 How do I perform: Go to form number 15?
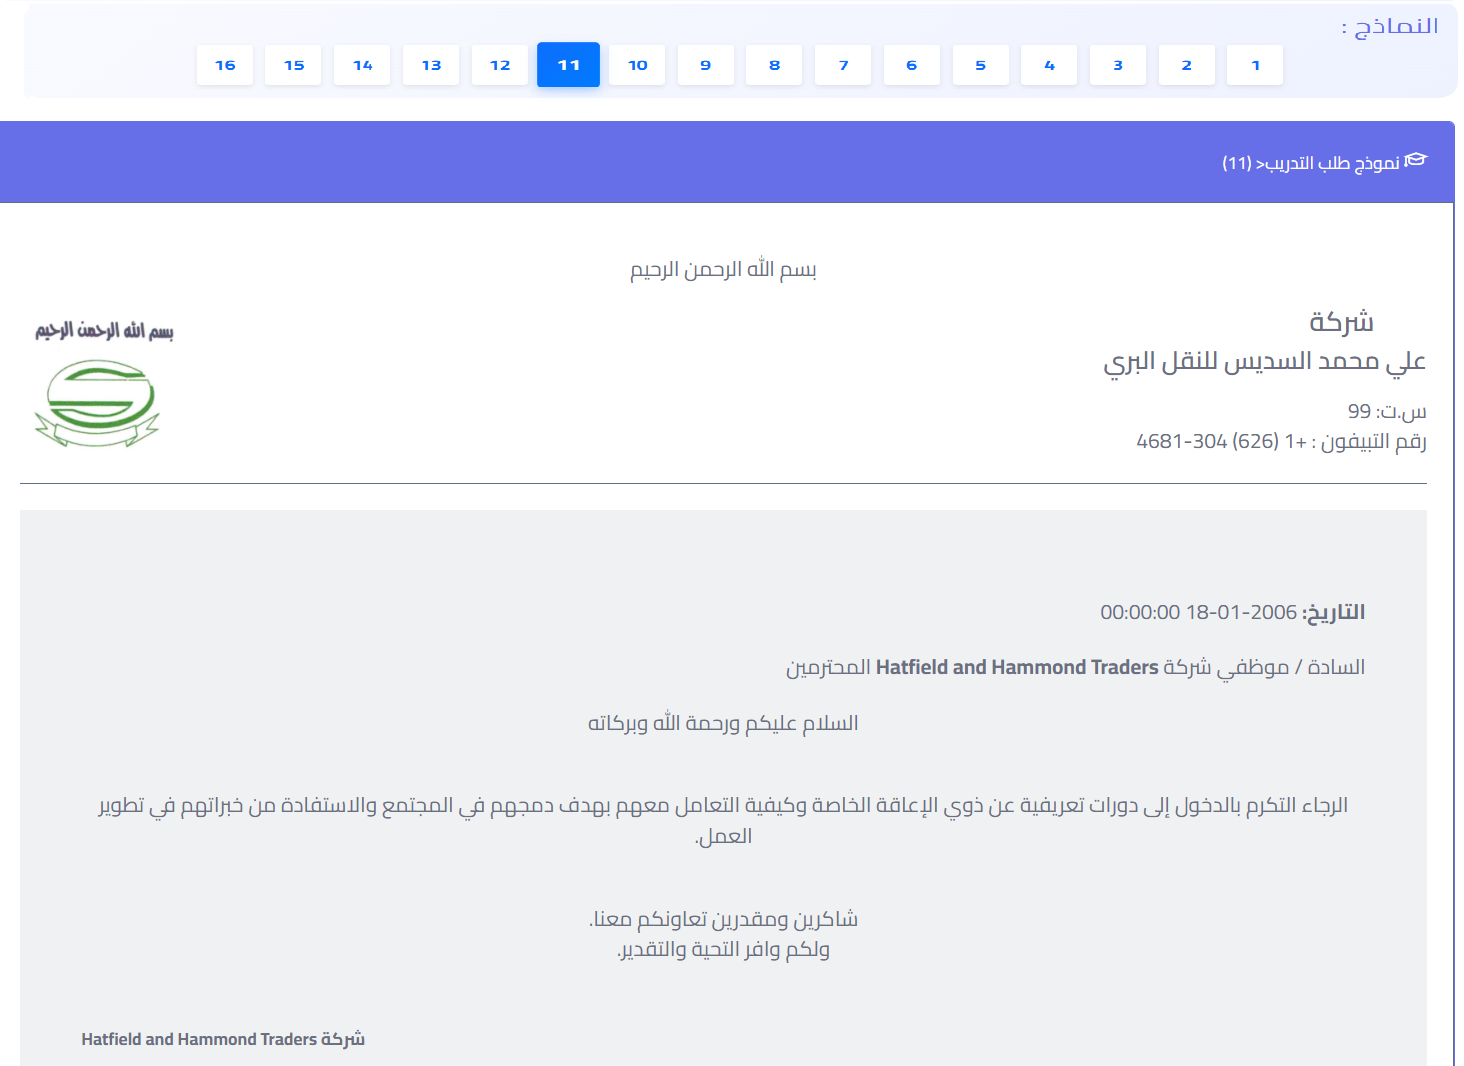click(293, 65)
